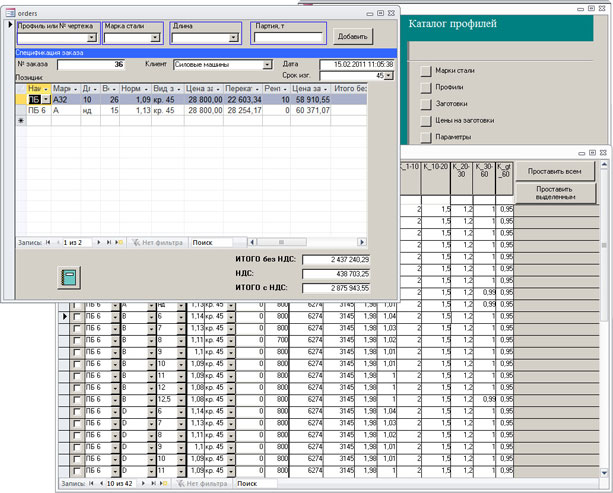Go to previous record in bottom table navigator
This screenshot has width=613, height=493.
click(x=102, y=484)
